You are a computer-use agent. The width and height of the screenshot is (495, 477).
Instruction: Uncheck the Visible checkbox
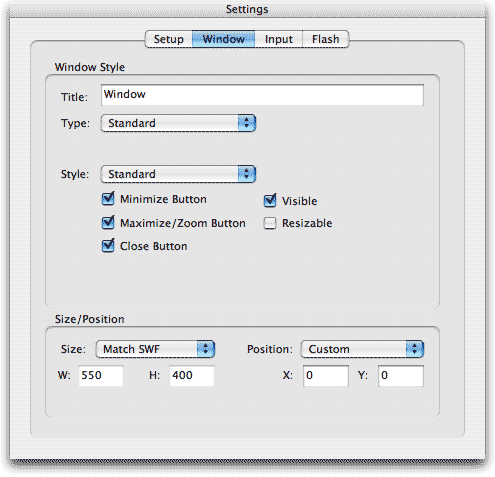pos(270,201)
